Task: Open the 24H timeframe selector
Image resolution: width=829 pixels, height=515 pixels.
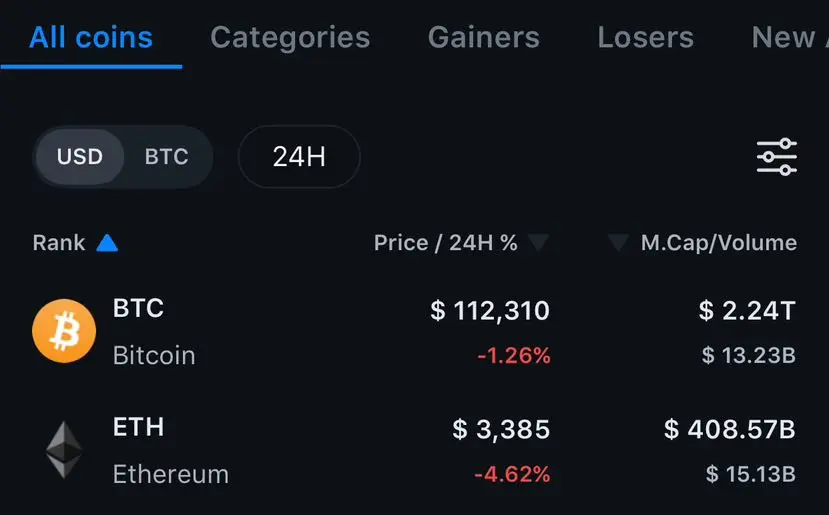Action: [x=299, y=157]
